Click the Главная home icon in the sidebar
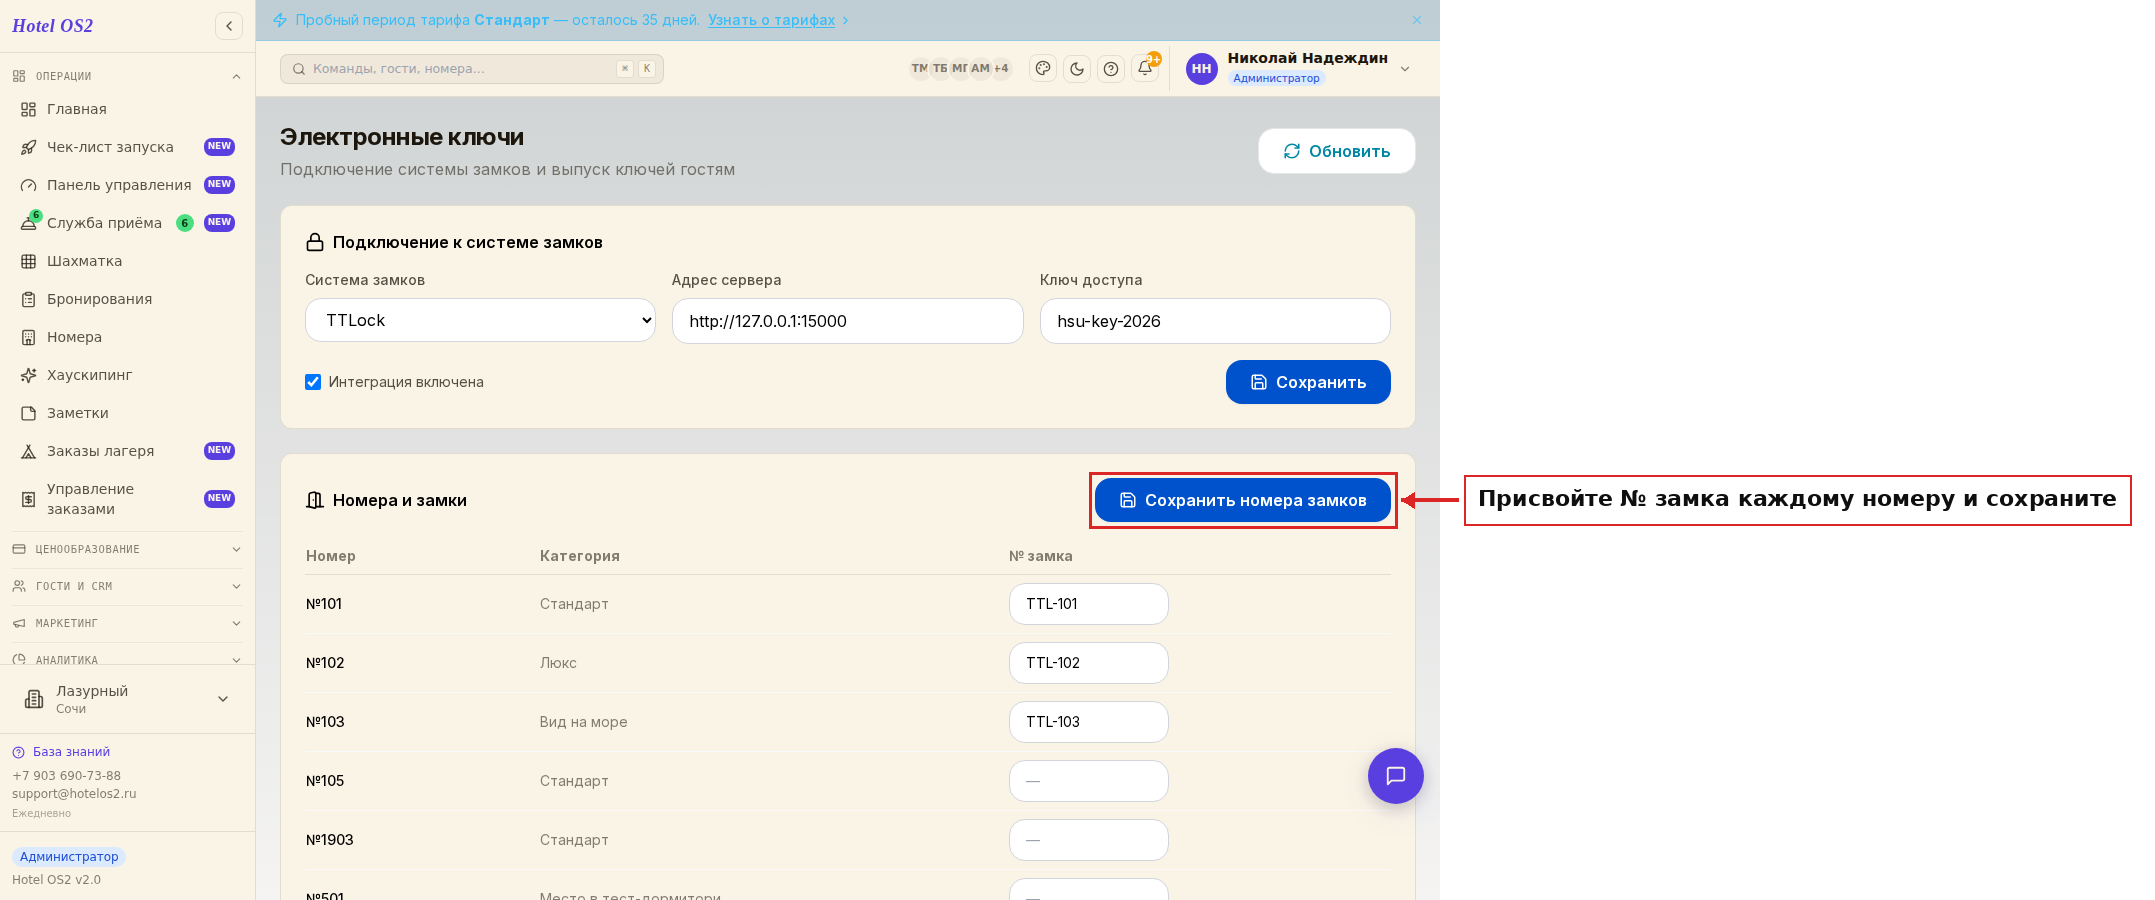 29,109
